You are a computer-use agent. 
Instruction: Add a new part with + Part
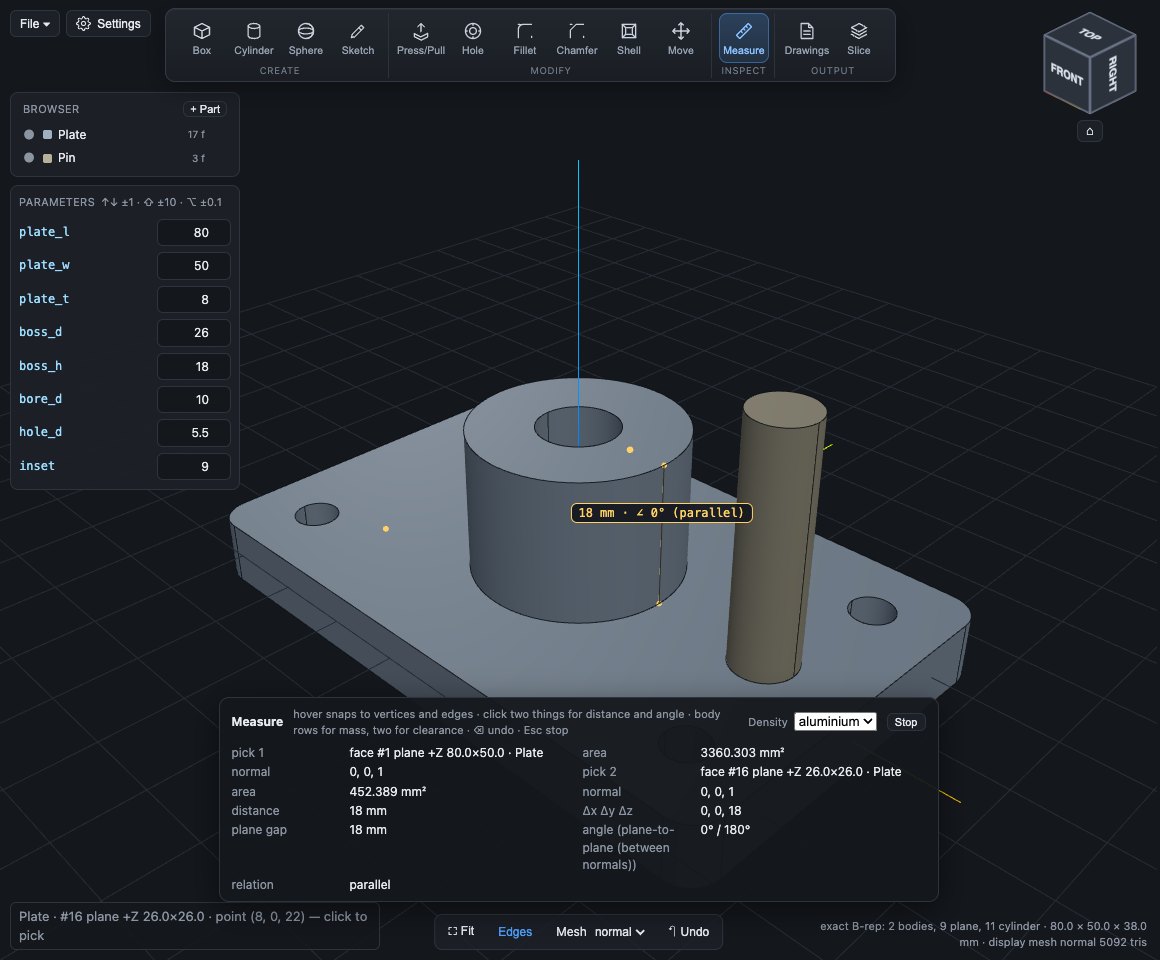(205, 109)
